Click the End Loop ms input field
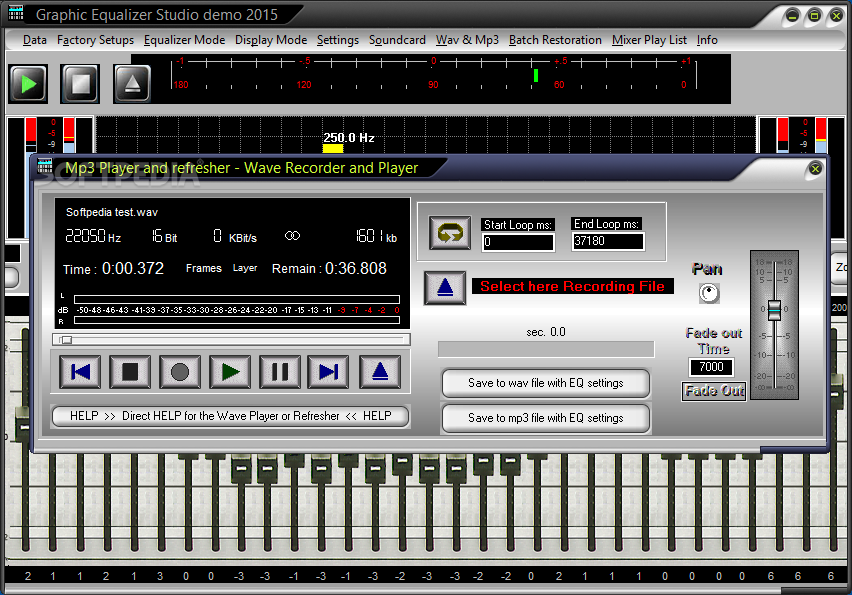This screenshot has width=852, height=595. click(x=608, y=241)
